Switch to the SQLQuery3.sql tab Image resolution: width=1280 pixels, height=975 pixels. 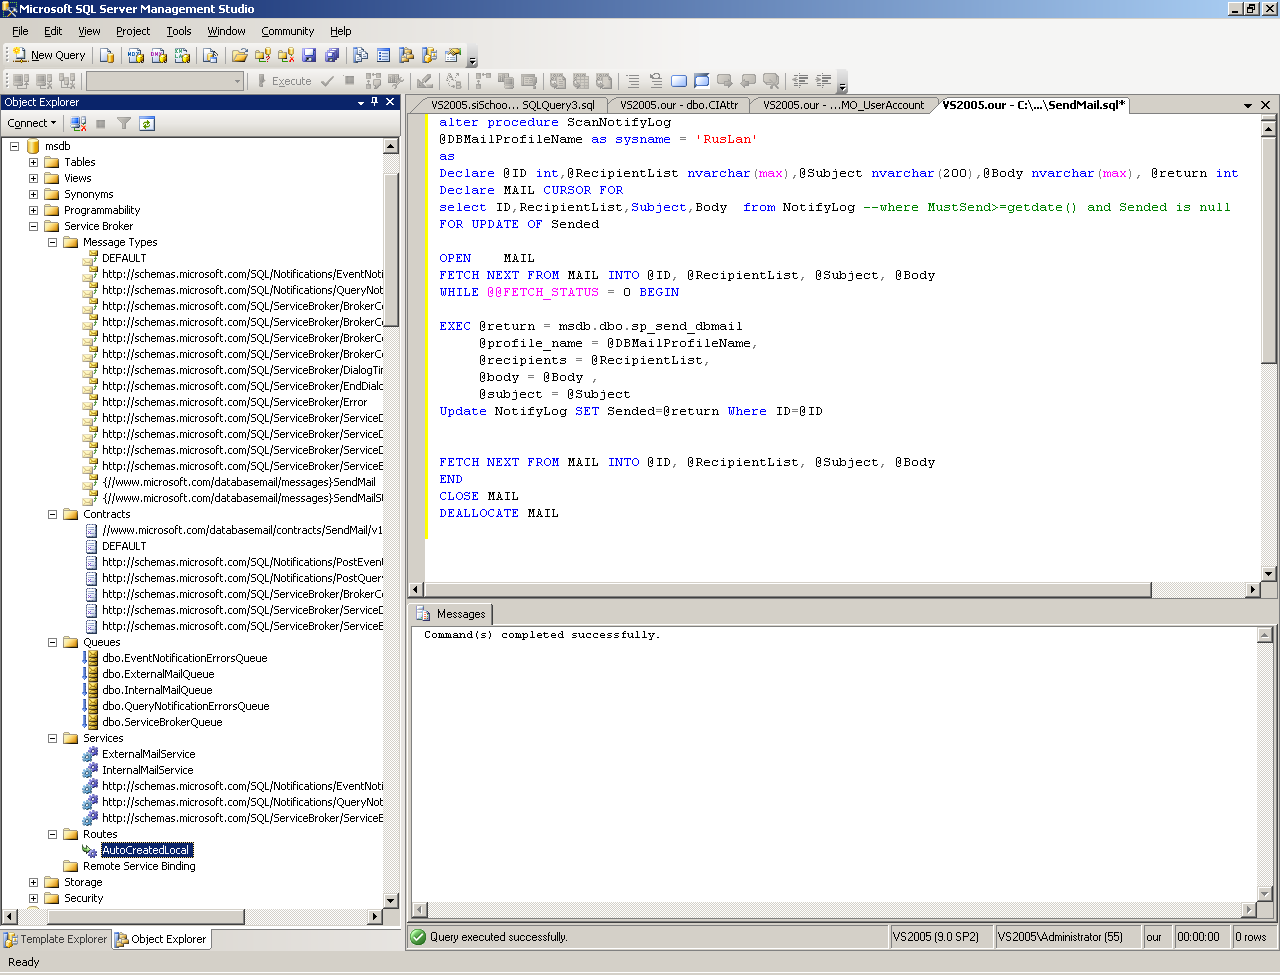pyautogui.click(x=511, y=105)
